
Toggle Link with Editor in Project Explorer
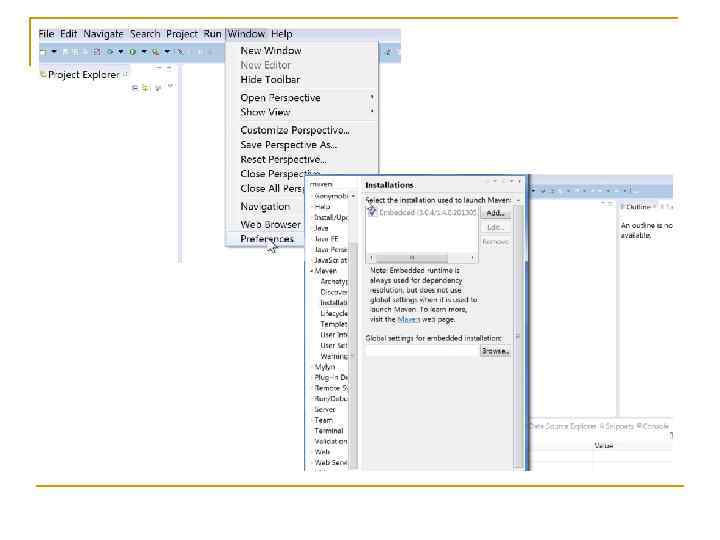(146, 87)
